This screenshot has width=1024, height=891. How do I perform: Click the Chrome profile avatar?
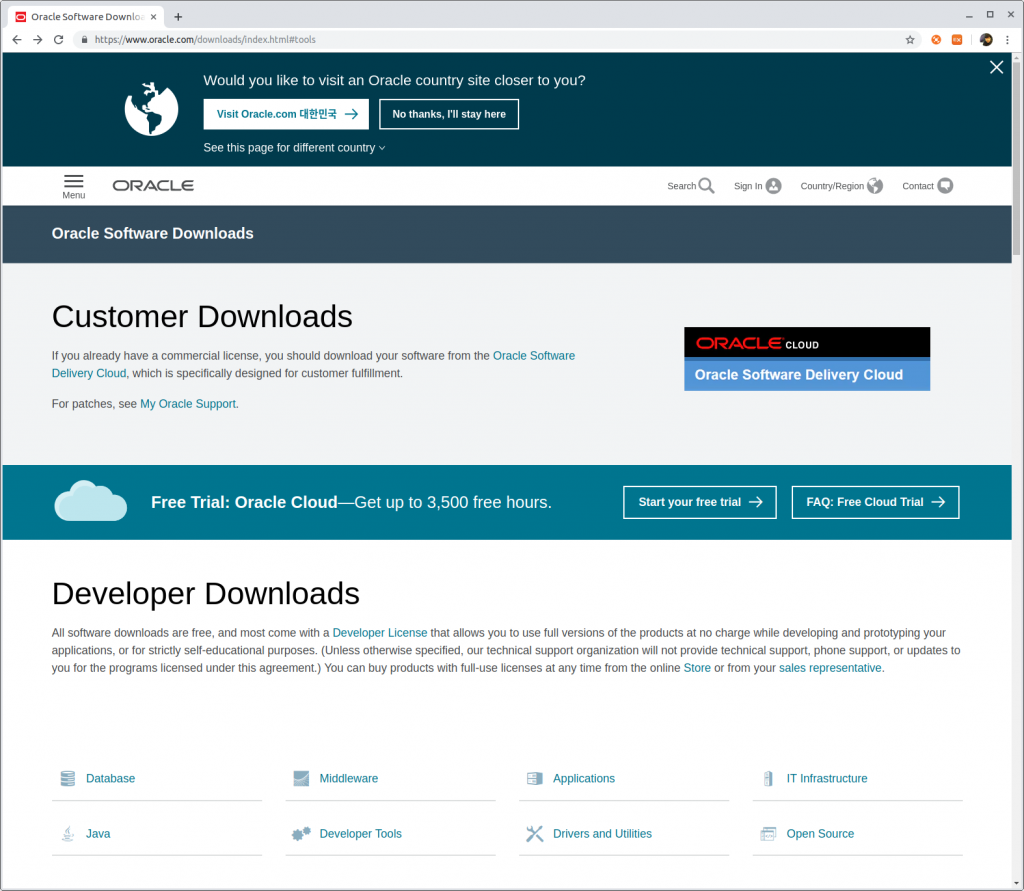986,40
